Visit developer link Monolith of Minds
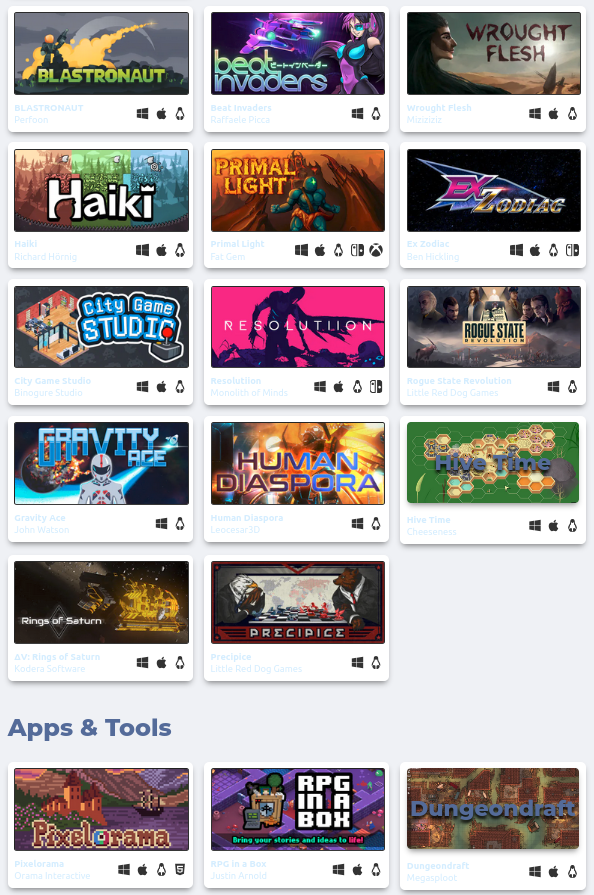The width and height of the screenshot is (594, 895). [x=249, y=393]
